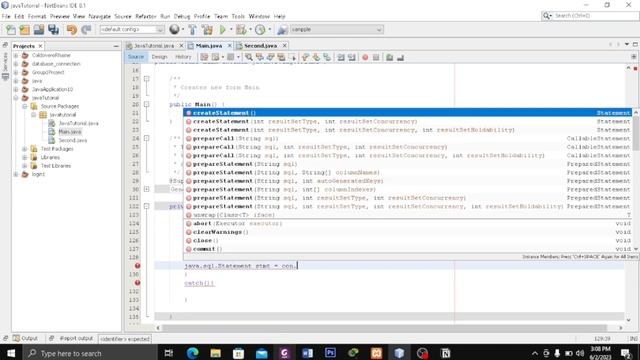Screen dimensions: 640x360
Task: Click the red error marker on line 129
Action: [x=138, y=266]
